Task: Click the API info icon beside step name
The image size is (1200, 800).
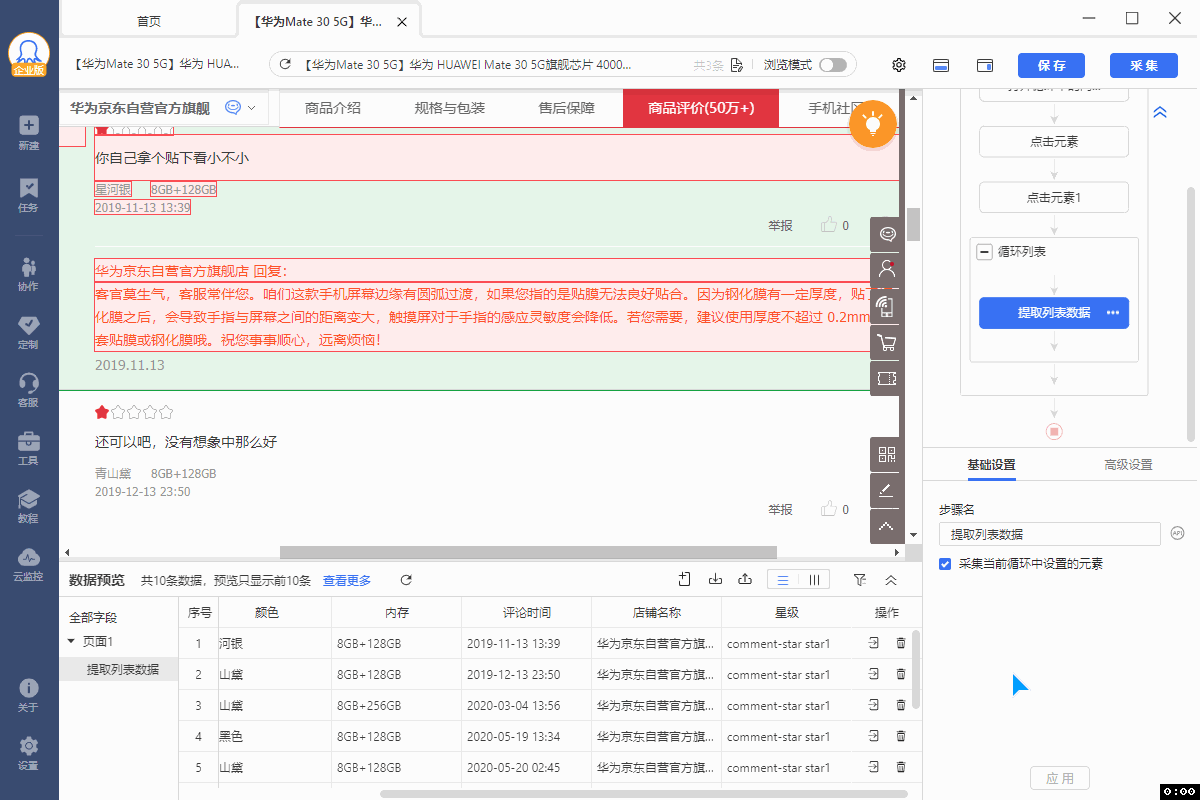Action: point(1178,534)
